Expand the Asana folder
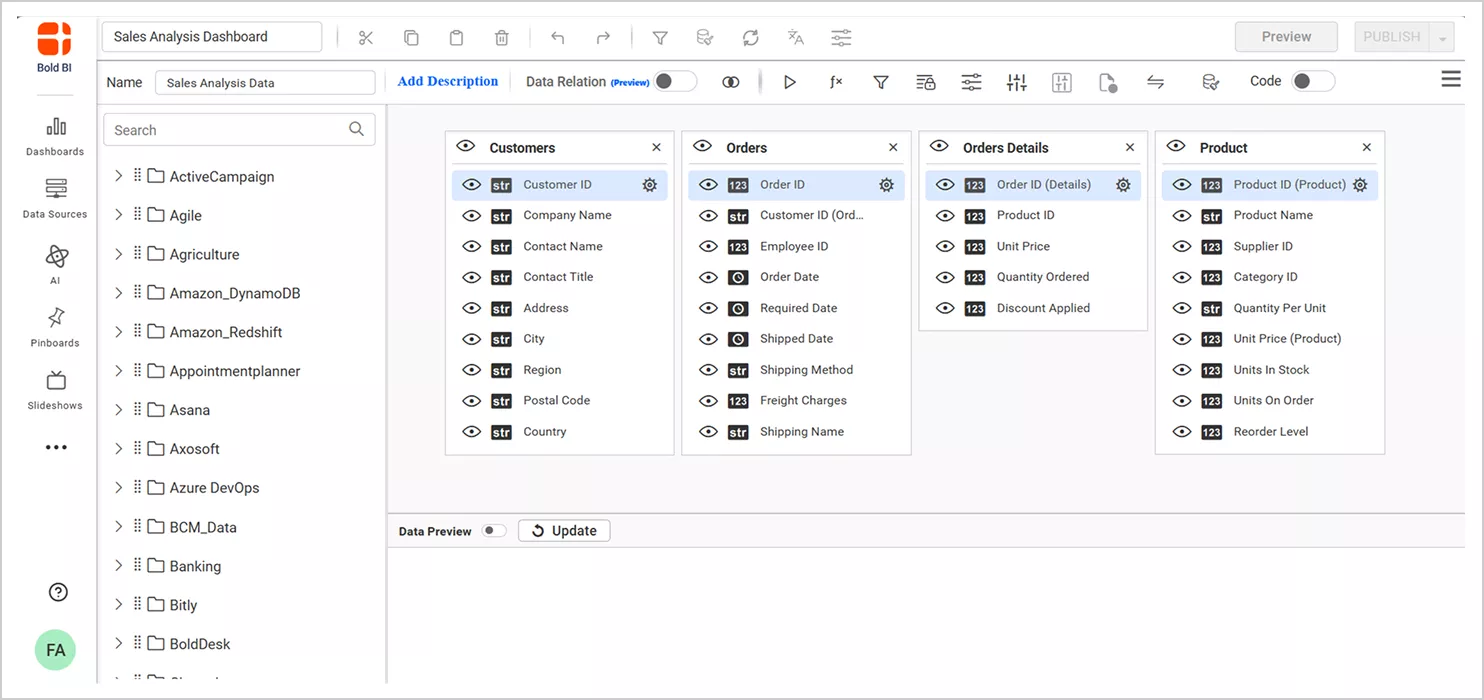The image size is (1484, 700). (118, 410)
